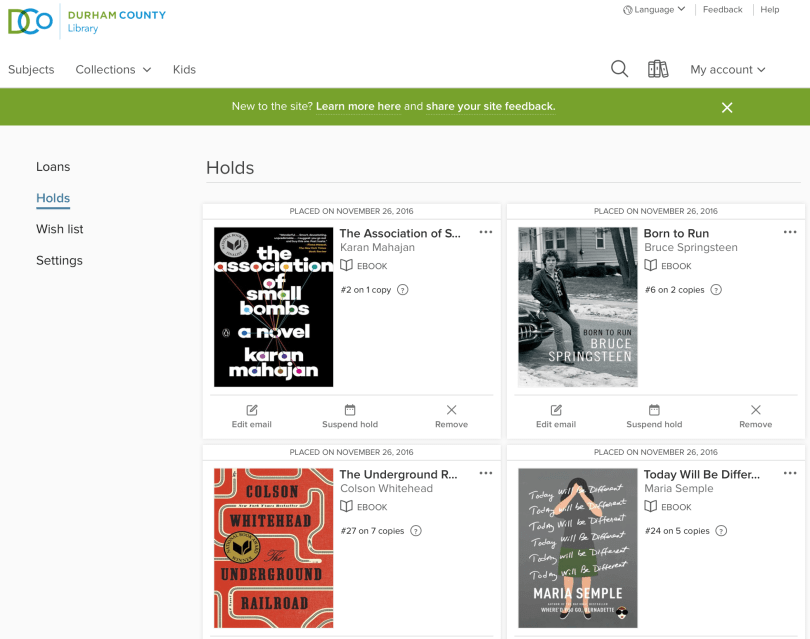Open more options for The Underground Railroad
The height and width of the screenshot is (639, 810).
pyautogui.click(x=486, y=474)
